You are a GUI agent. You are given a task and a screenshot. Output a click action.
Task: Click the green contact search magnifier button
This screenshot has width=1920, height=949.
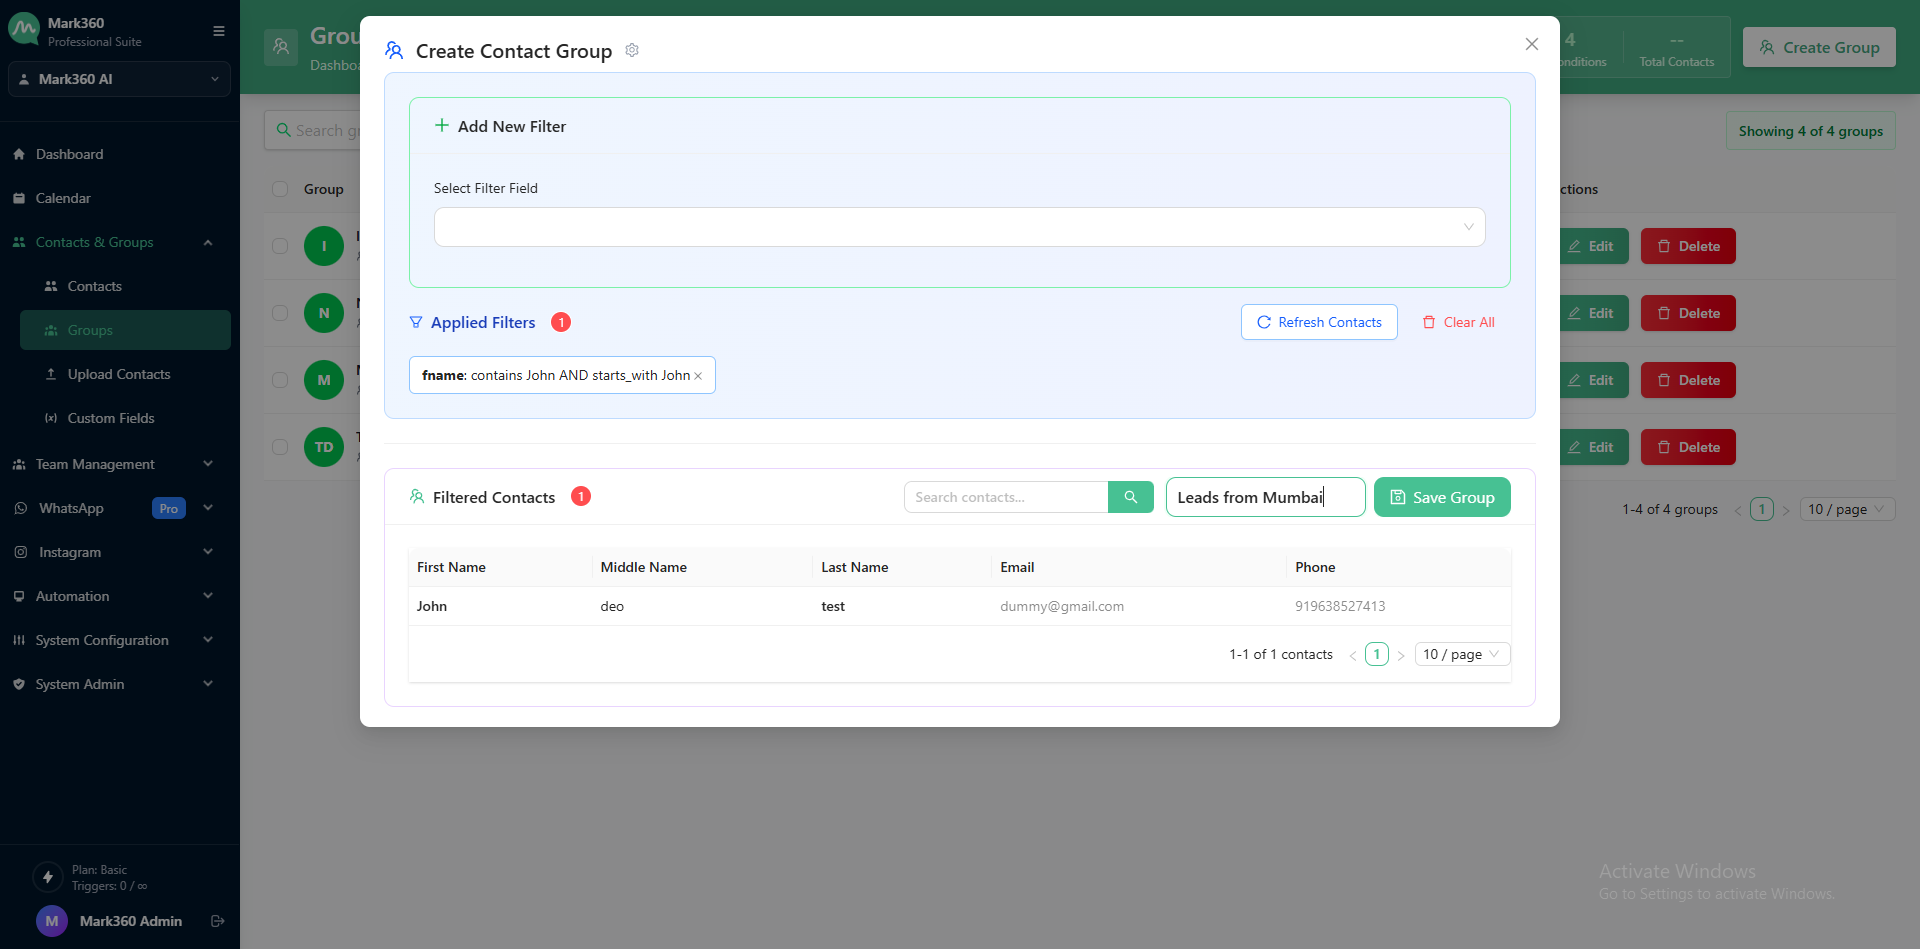[1130, 497]
